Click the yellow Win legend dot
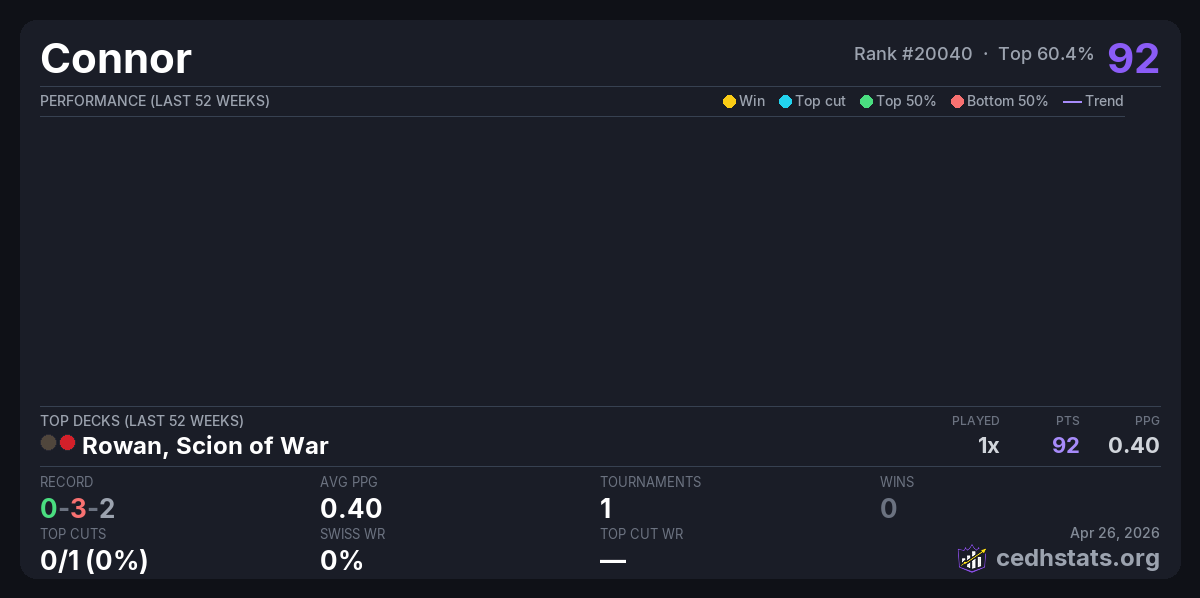 coord(729,101)
